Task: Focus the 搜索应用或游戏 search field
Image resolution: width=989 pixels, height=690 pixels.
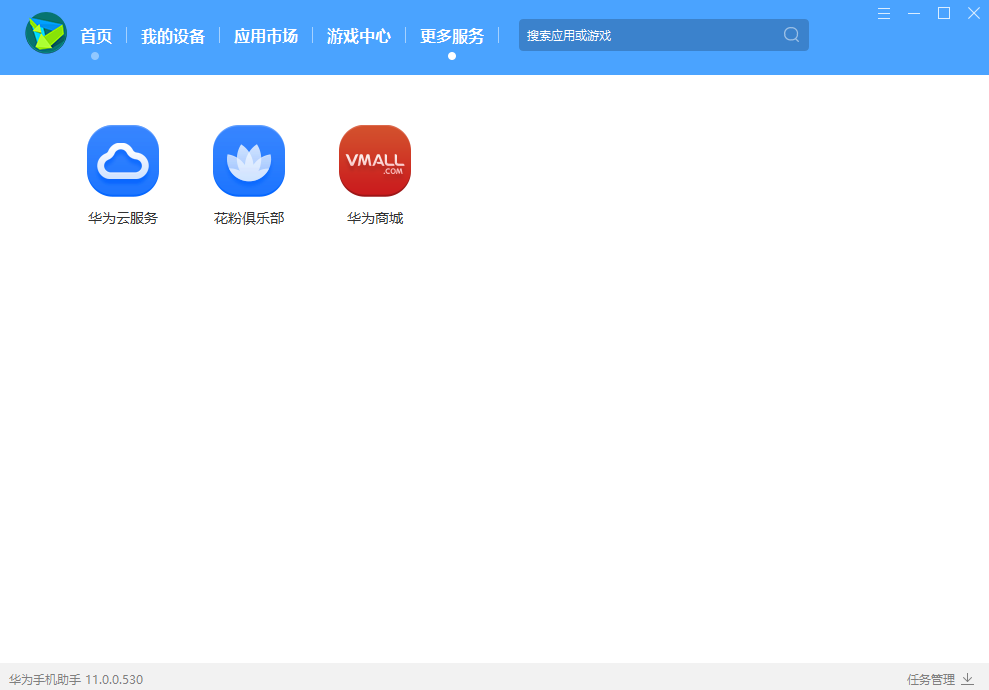Action: click(x=664, y=35)
